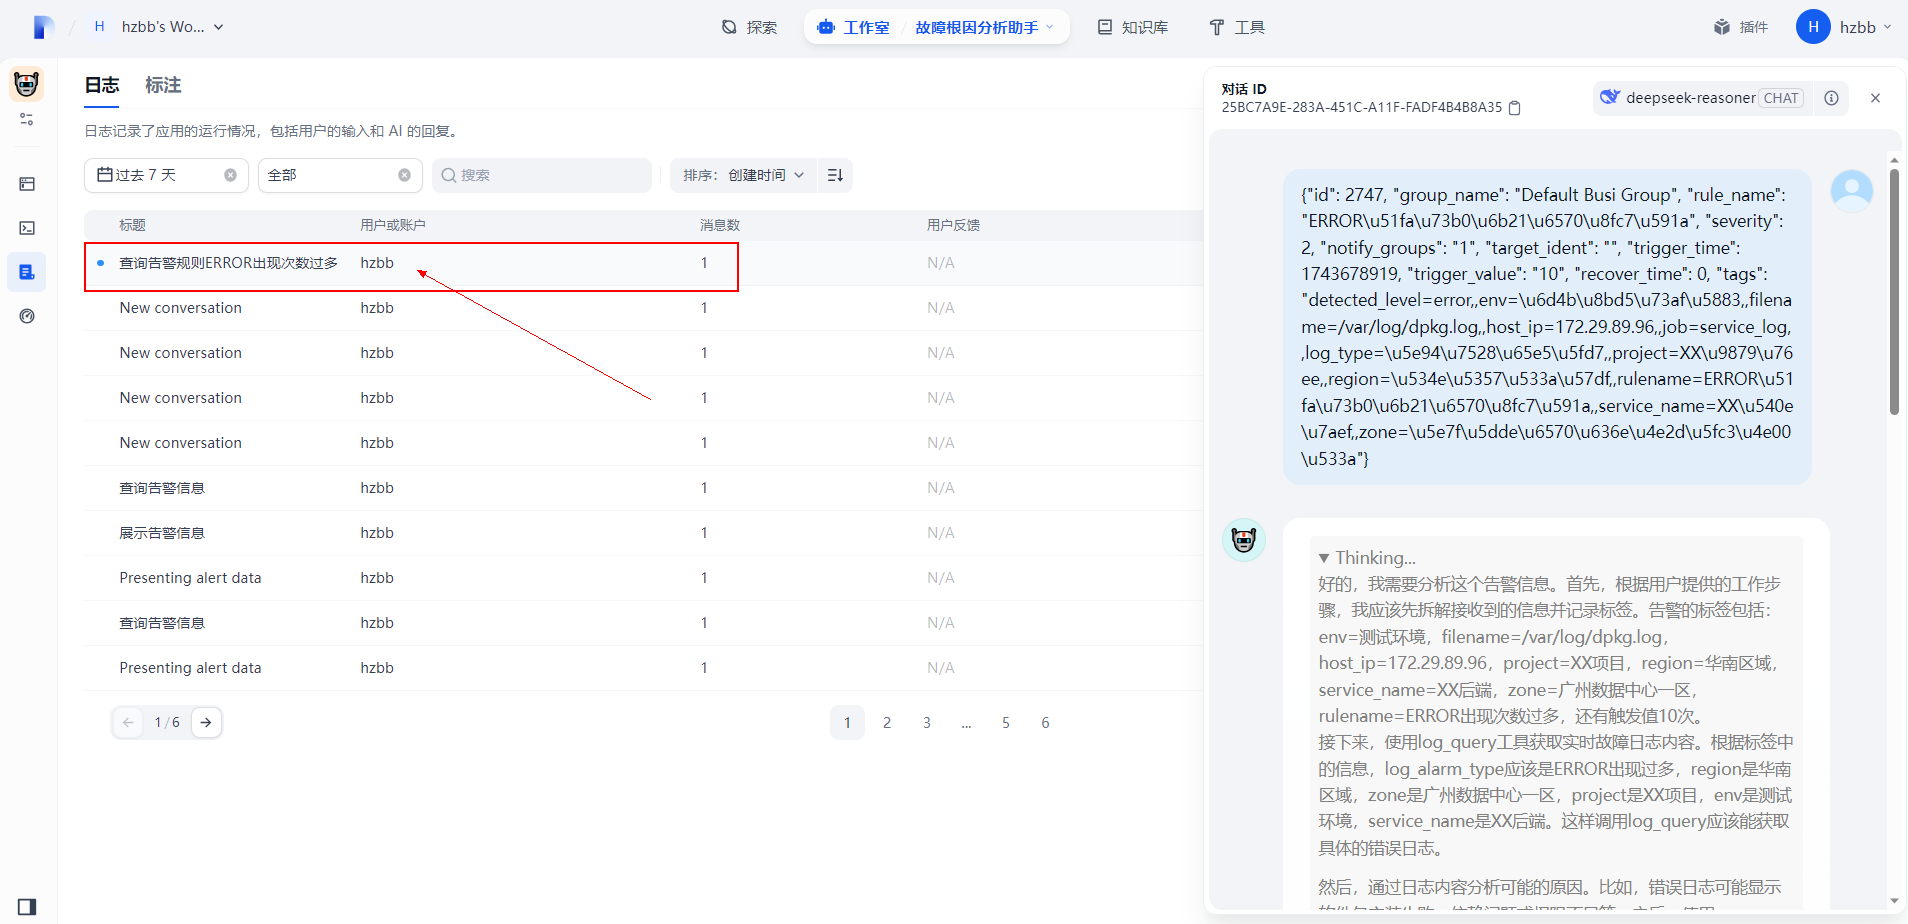Switch to the 标注 tab
This screenshot has height=924, width=1908.
click(x=163, y=85)
